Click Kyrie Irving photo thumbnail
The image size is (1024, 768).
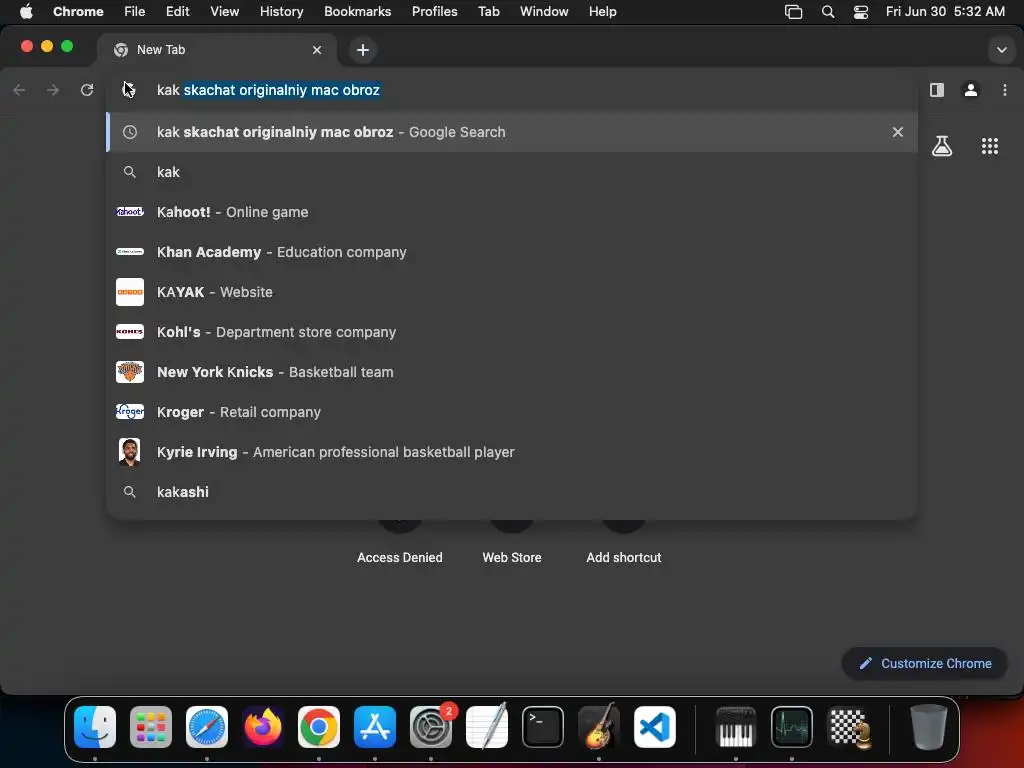click(x=129, y=452)
